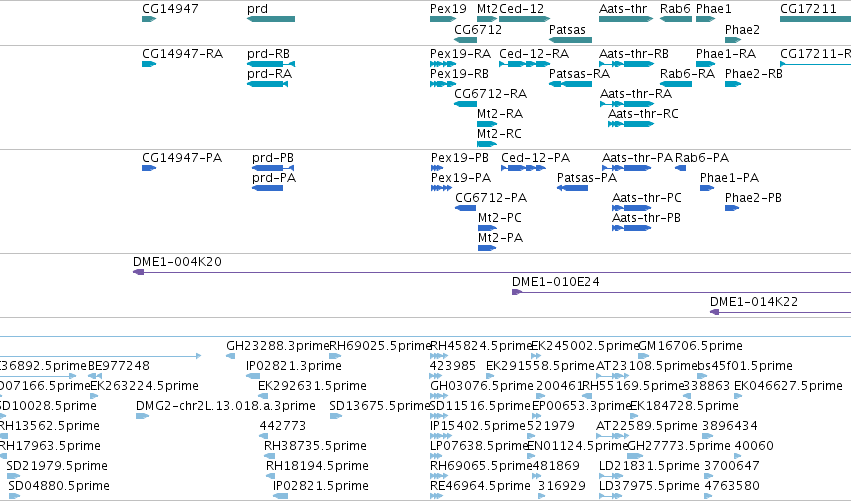
Task: Click the RH69025.5prime EST label
Action: coord(380,346)
